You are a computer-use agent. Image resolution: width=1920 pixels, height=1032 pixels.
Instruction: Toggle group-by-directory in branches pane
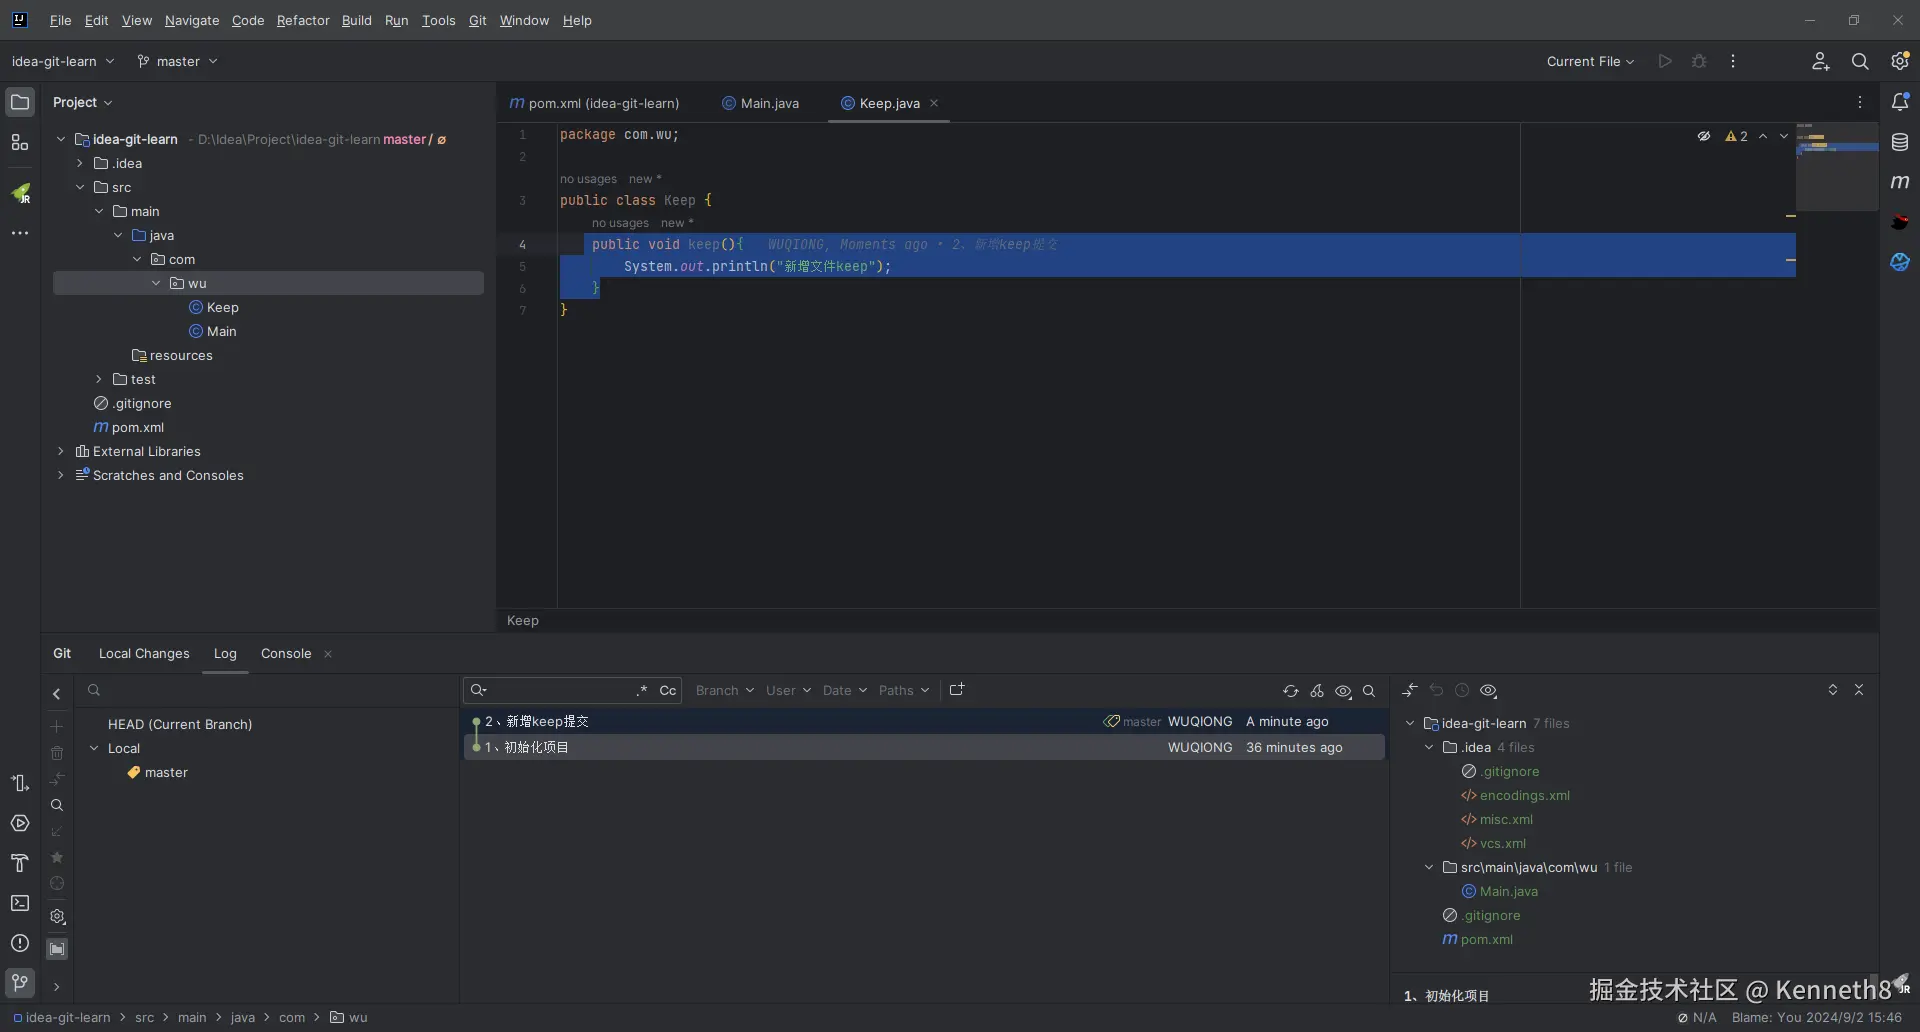[x=57, y=949]
